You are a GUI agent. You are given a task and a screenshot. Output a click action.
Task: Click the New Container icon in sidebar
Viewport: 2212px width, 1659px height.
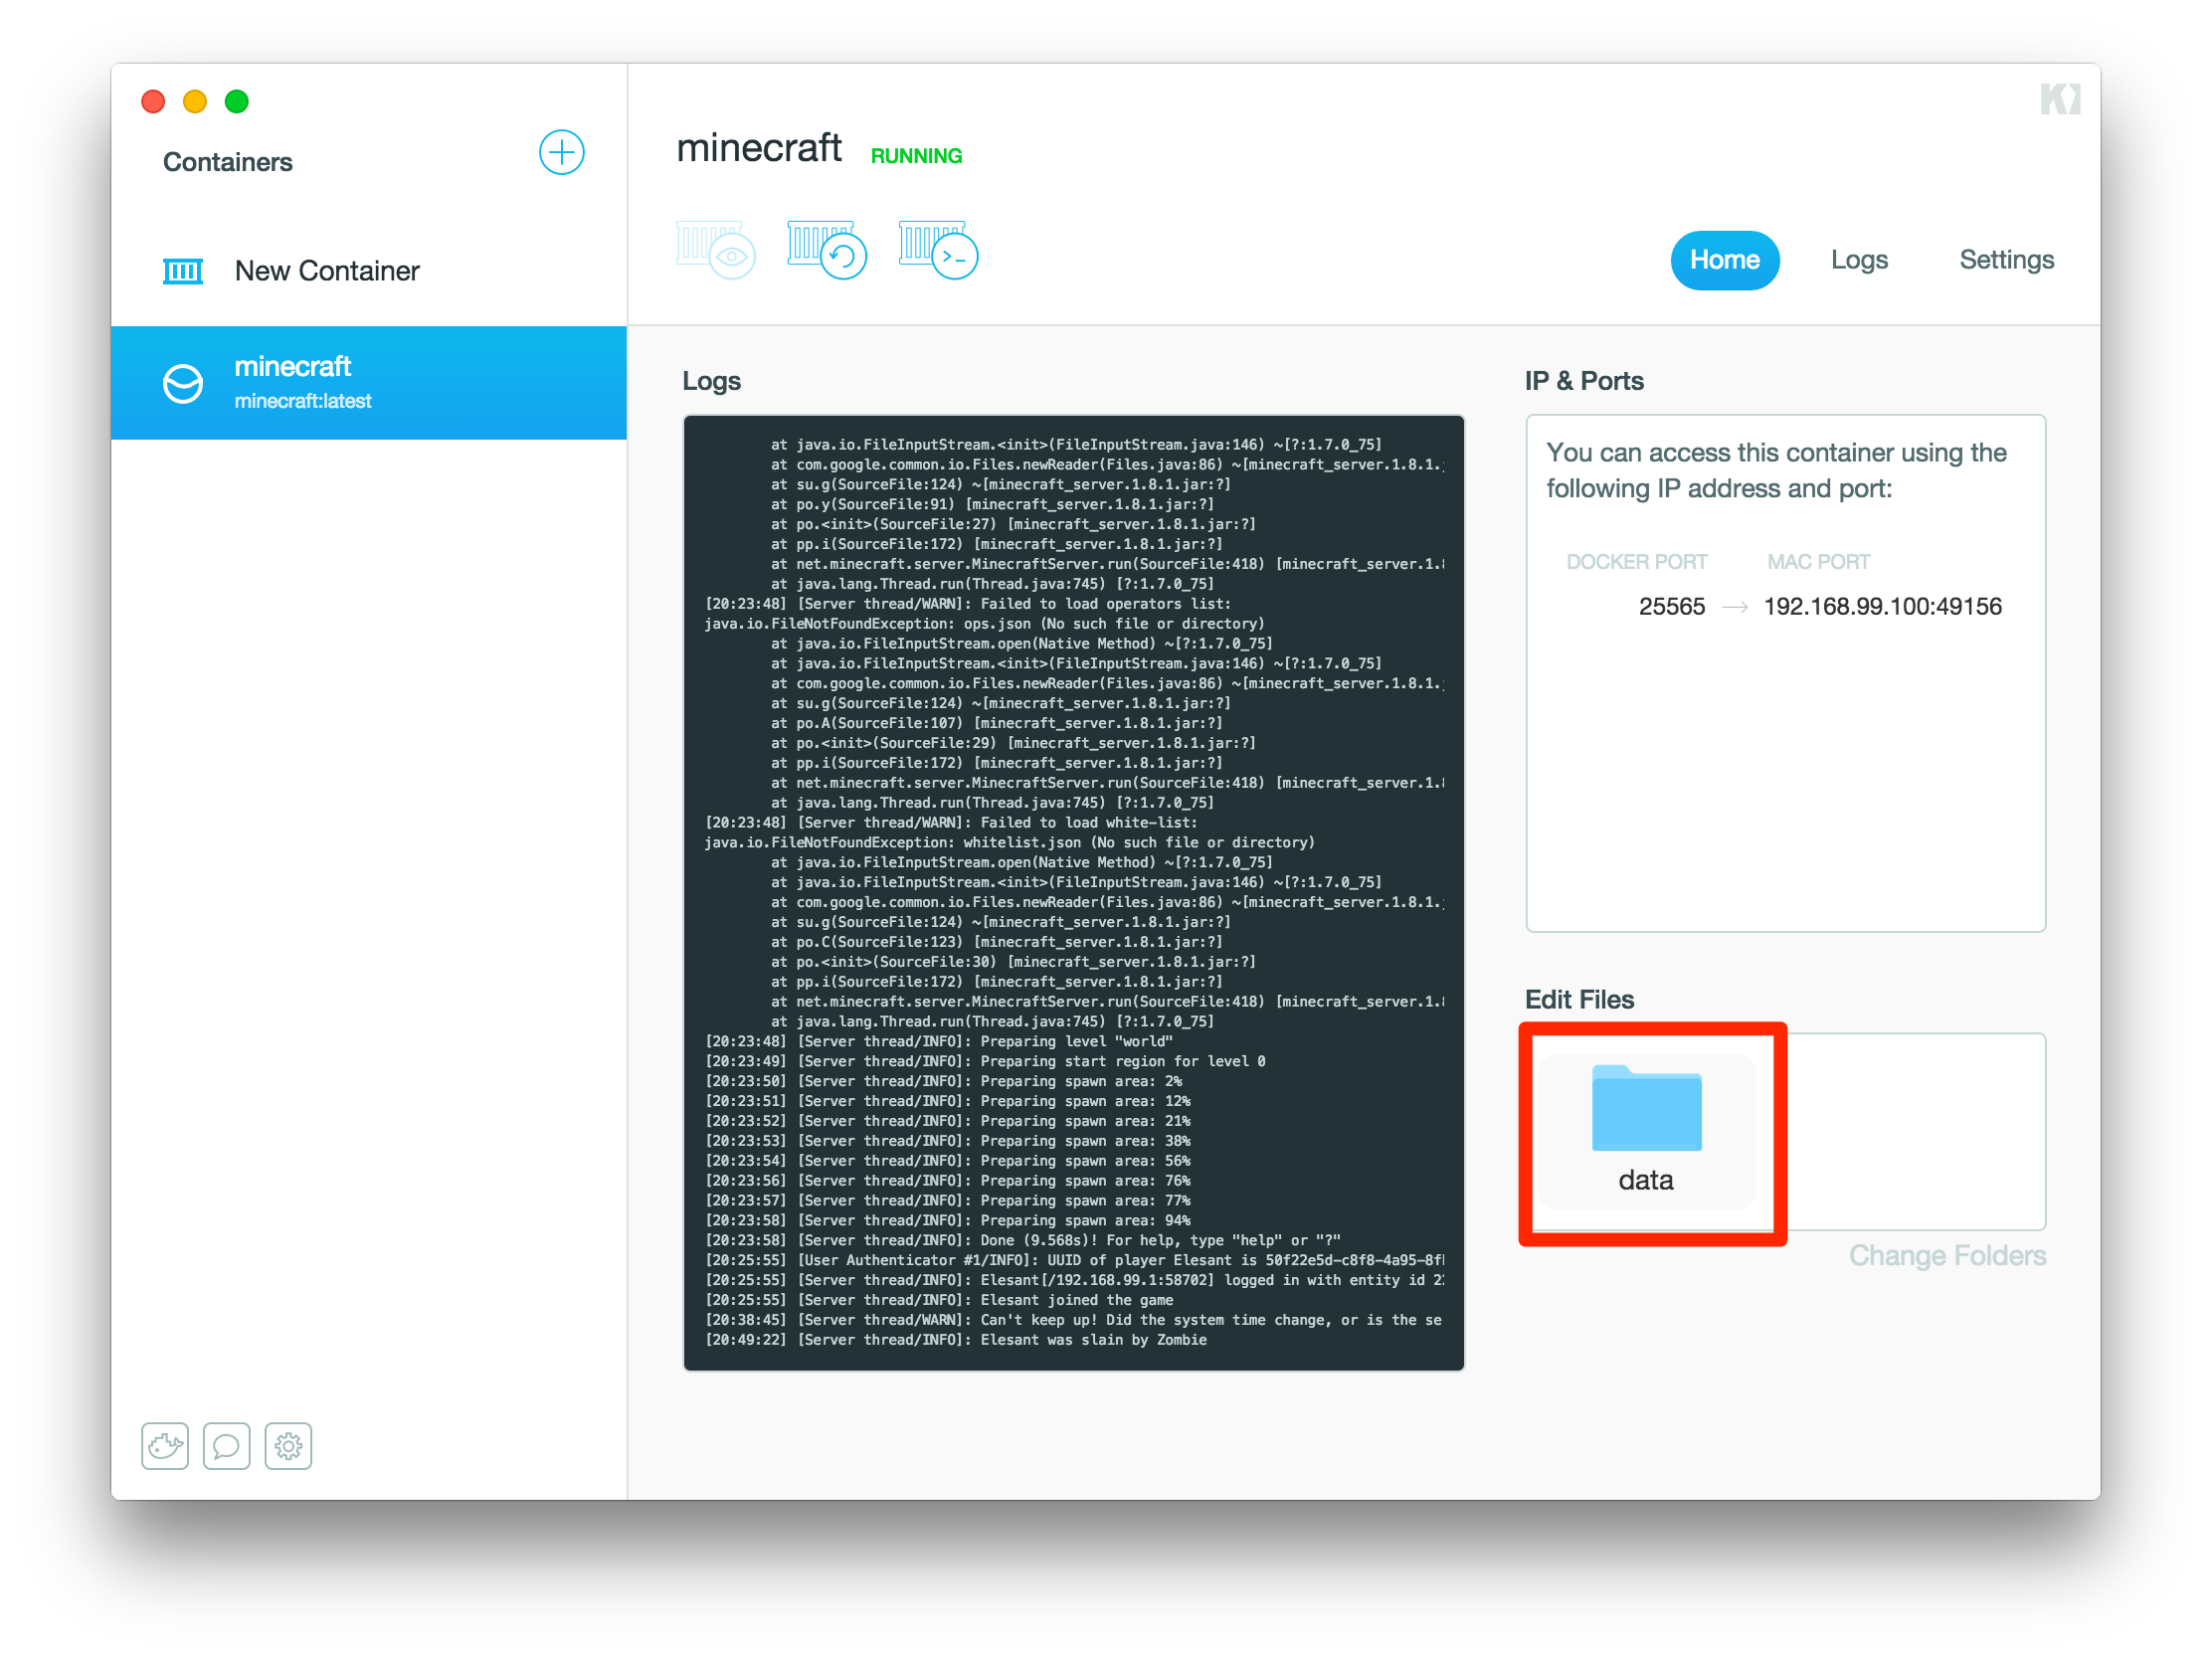(x=183, y=271)
